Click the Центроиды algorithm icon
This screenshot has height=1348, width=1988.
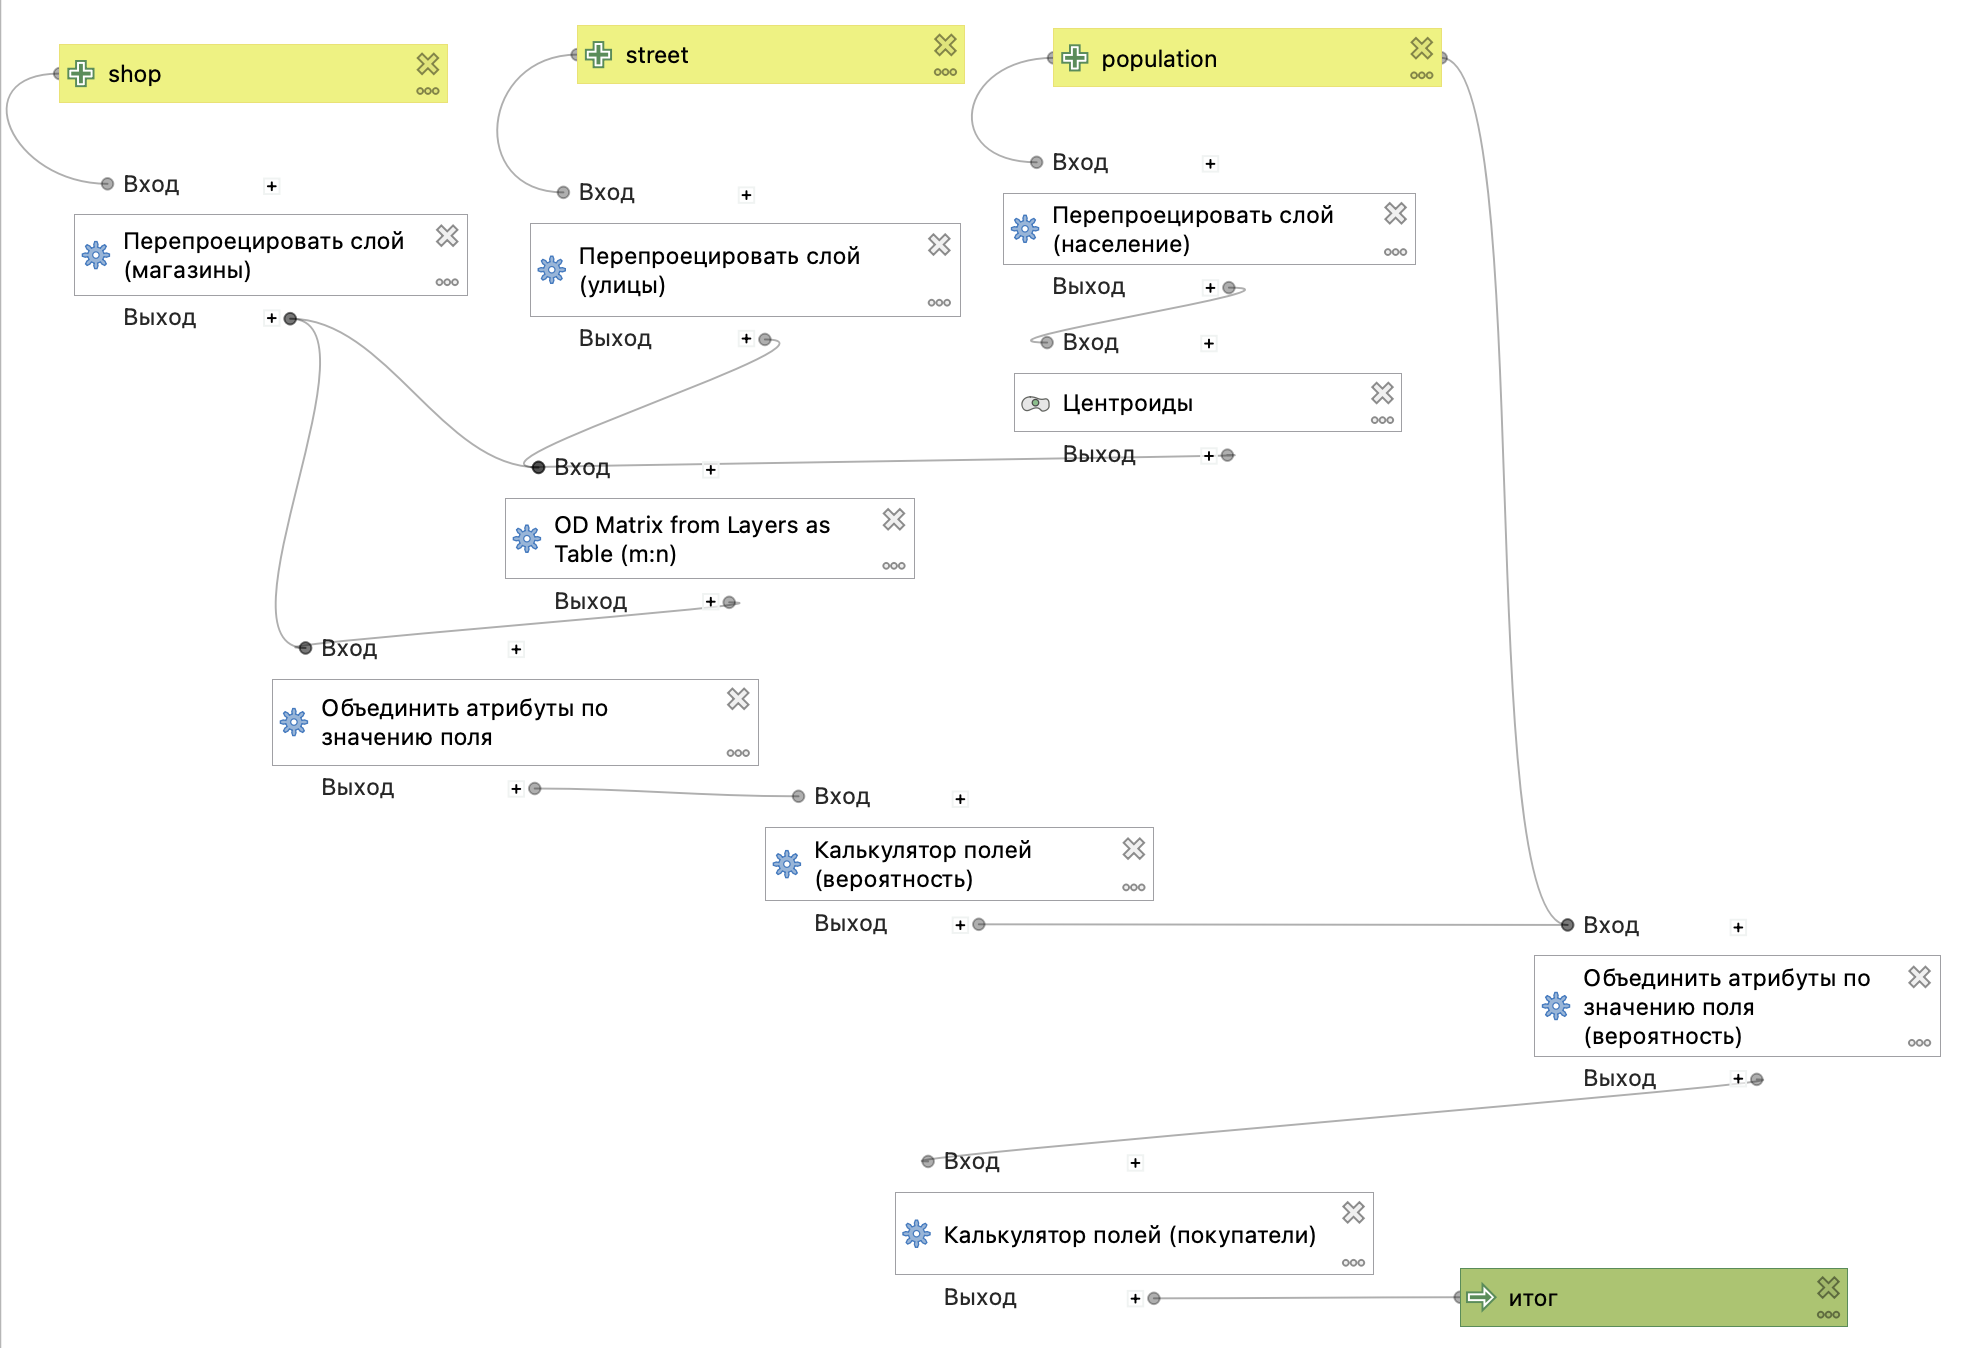pyautogui.click(x=1035, y=404)
